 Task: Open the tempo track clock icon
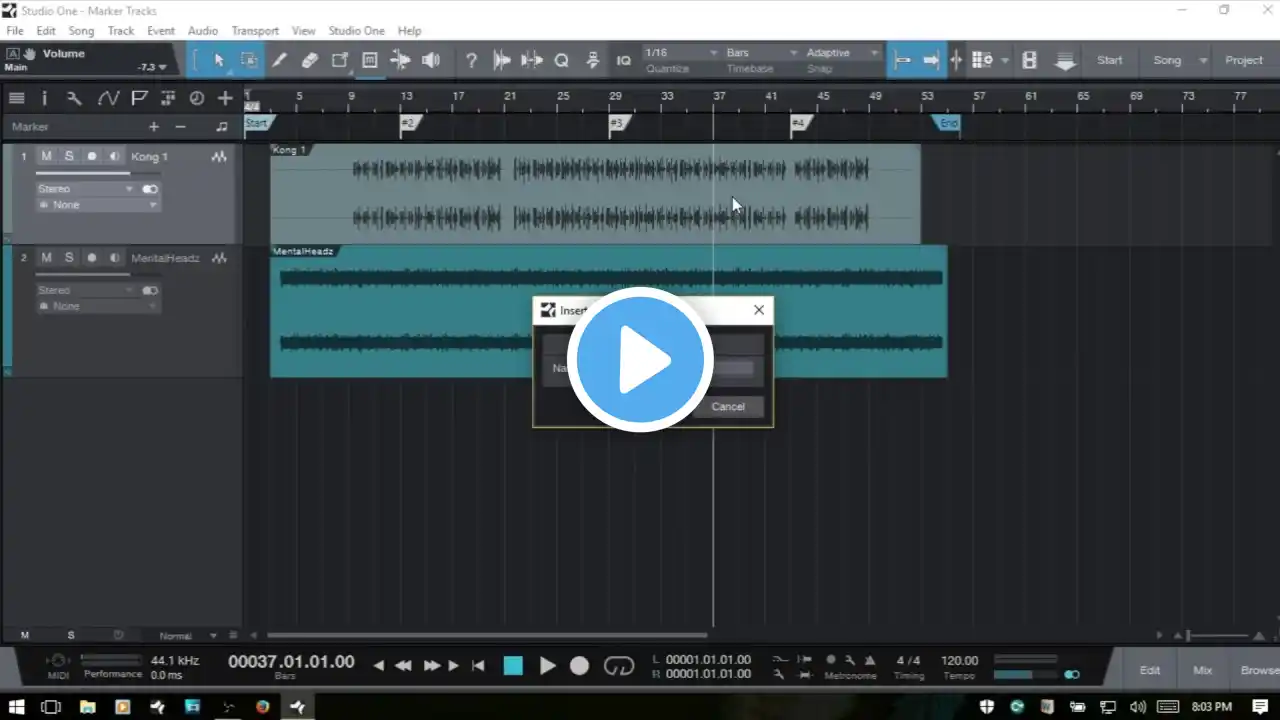197,98
